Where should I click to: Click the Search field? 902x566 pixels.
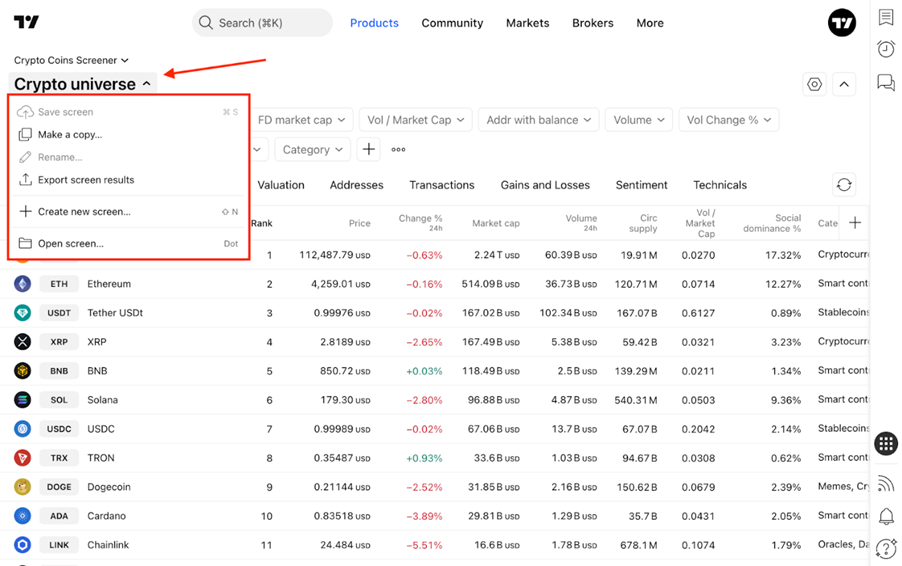click(x=262, y=23)
